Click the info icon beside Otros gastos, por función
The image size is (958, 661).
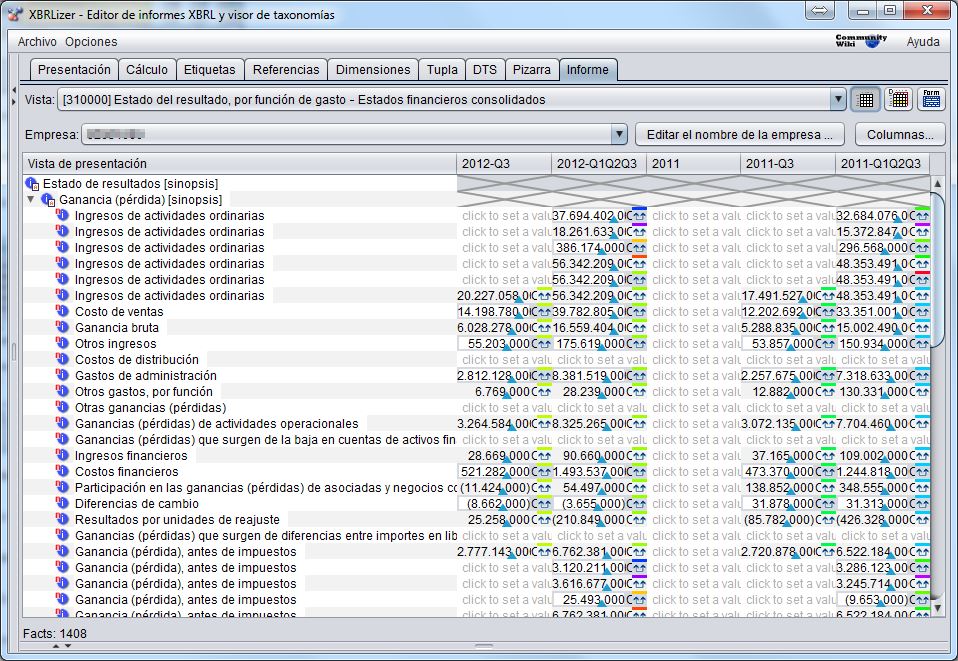tap(62, 391)
